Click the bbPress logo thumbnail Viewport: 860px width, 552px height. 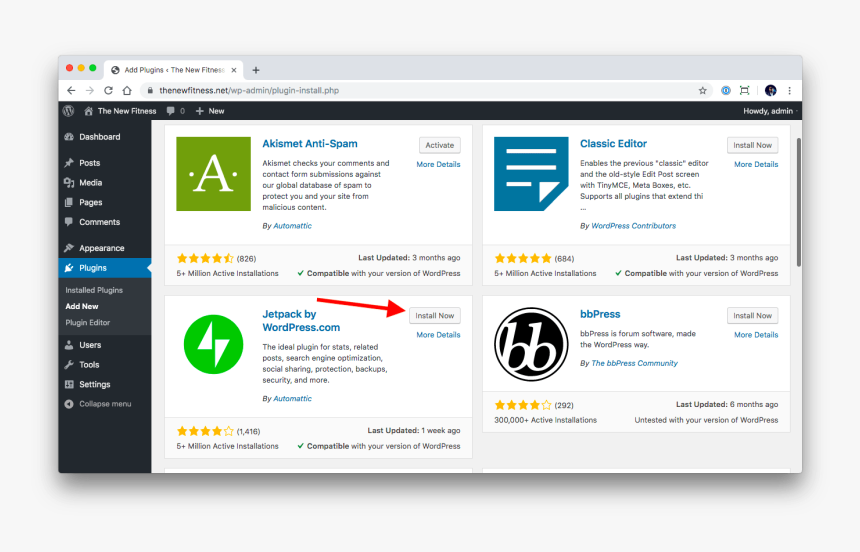tap(531, 345)
